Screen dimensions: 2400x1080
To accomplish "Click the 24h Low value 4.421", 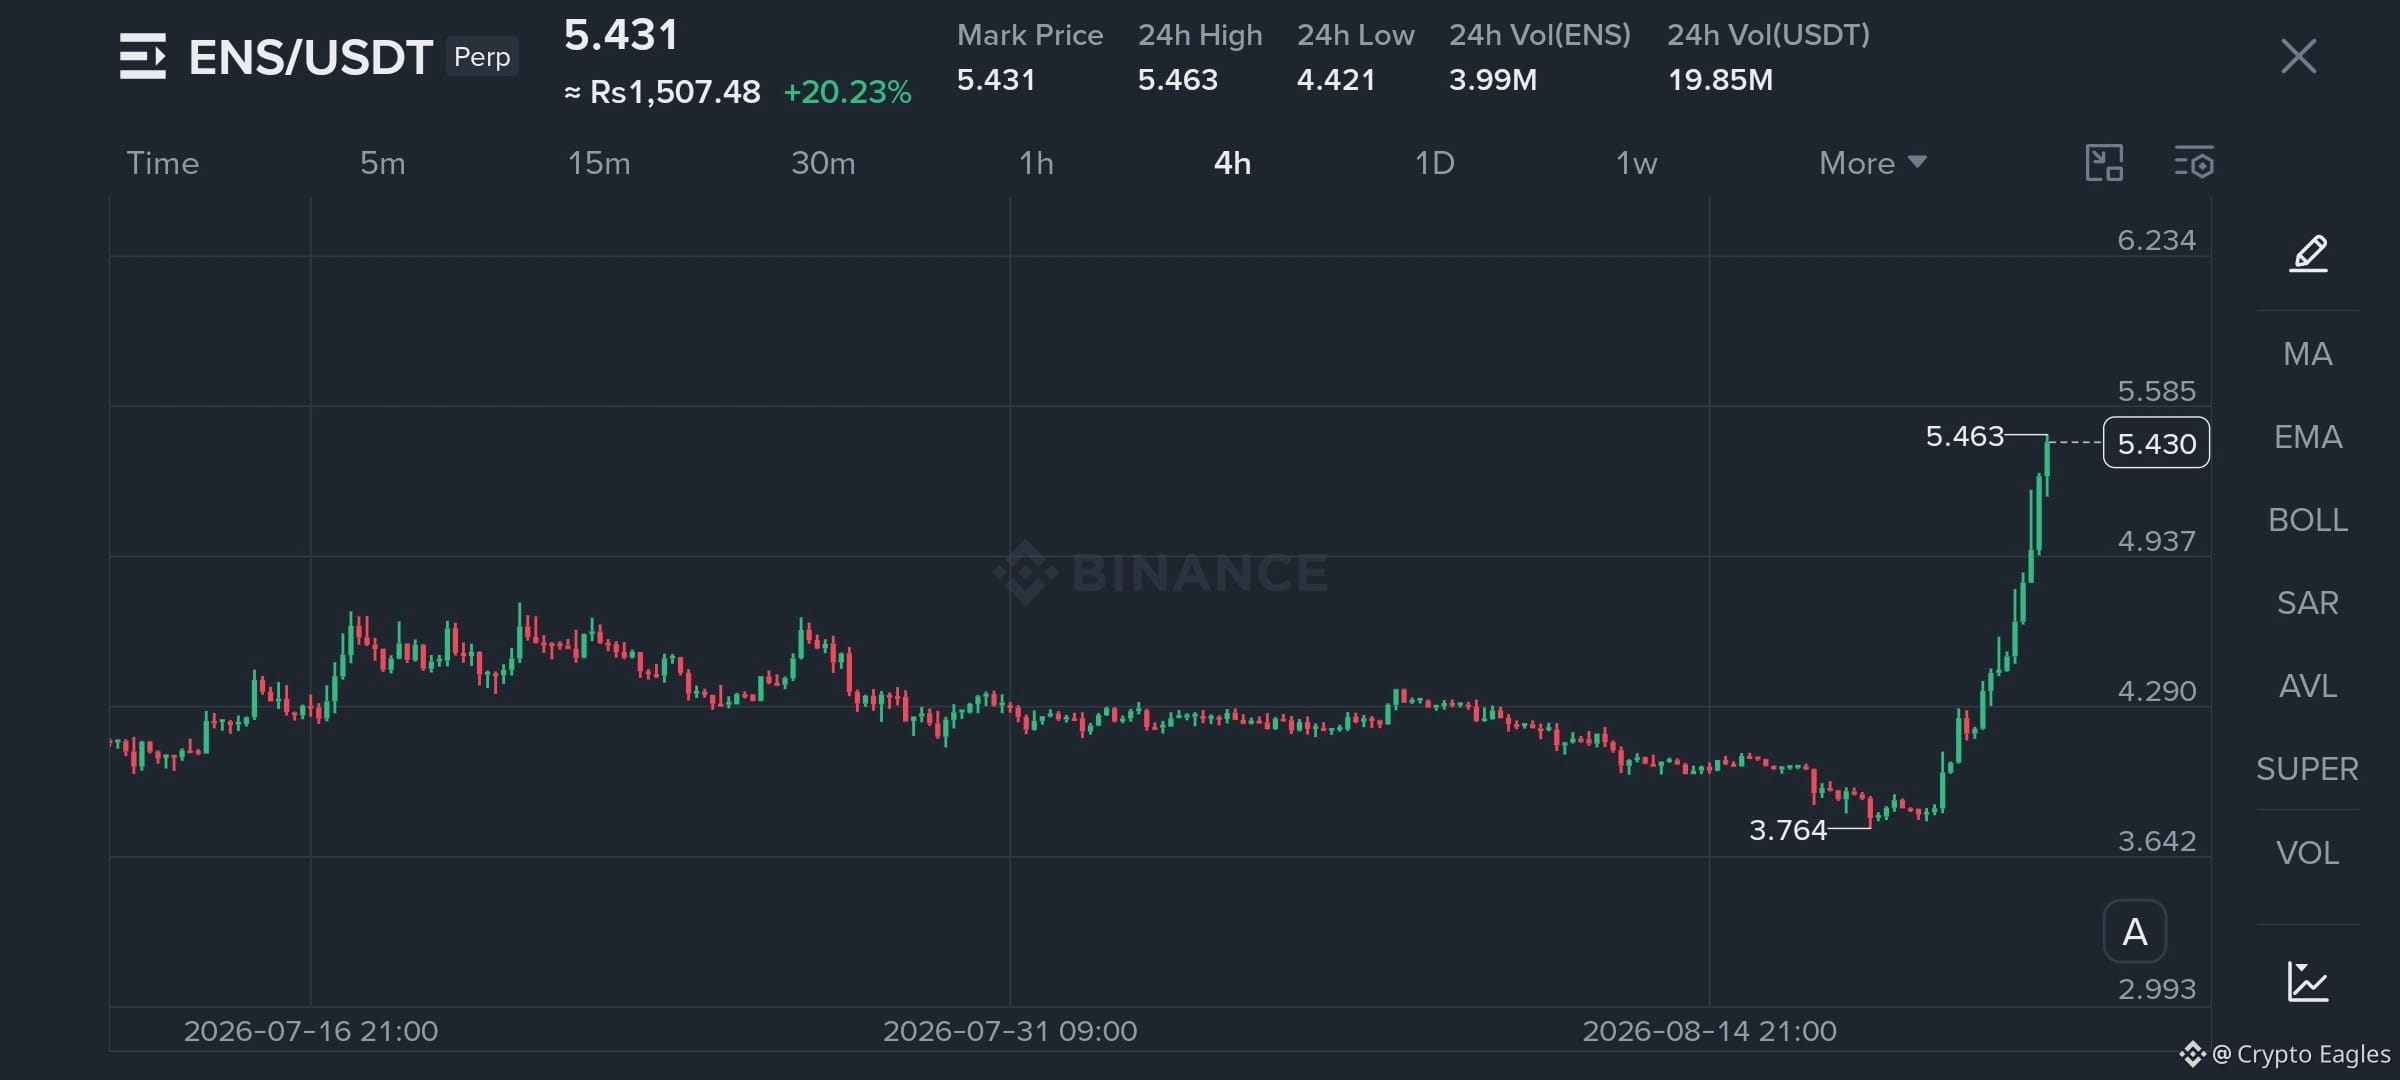I will pos(1336,80).
